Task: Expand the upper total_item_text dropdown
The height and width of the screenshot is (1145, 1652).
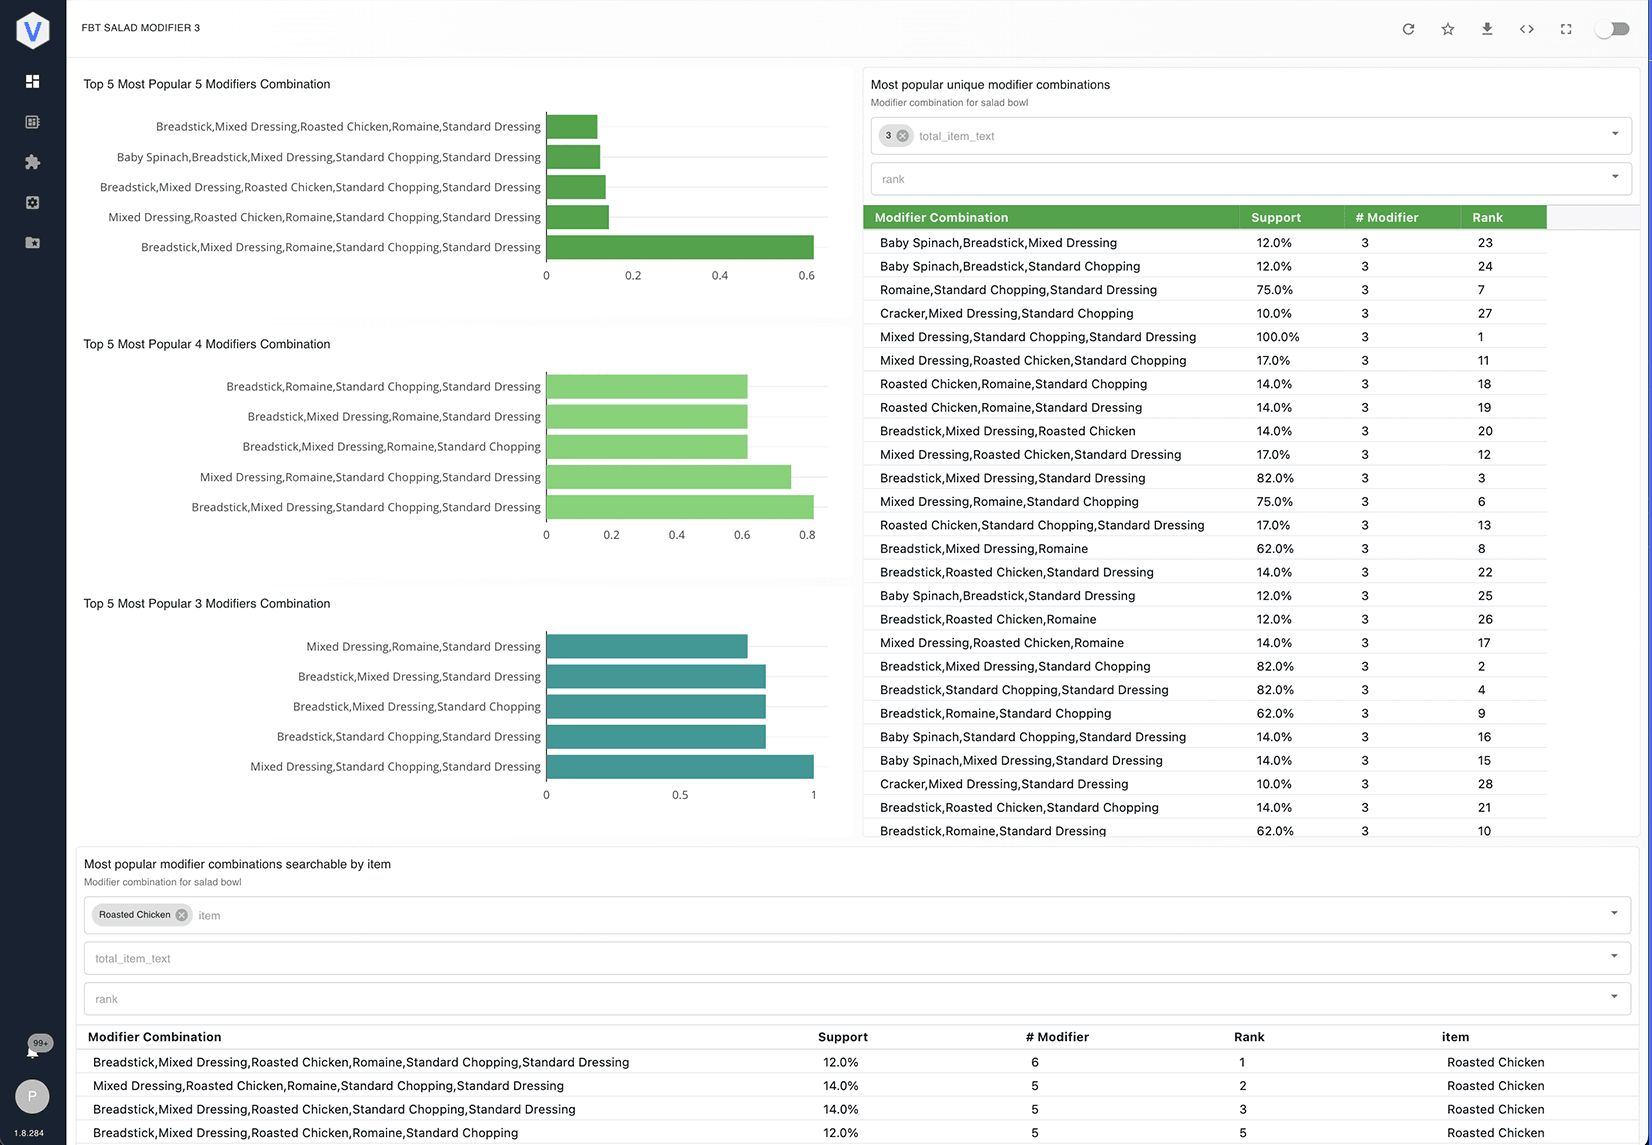Action: tap(1614, 134)
